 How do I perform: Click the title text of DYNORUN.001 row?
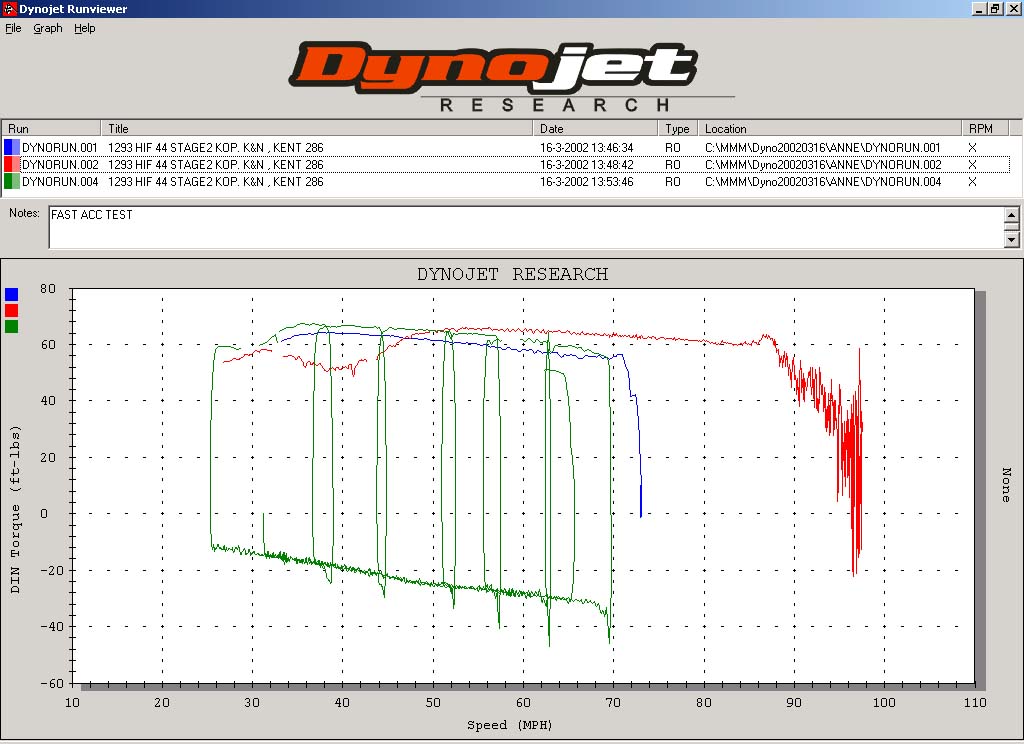coord(216,148)
